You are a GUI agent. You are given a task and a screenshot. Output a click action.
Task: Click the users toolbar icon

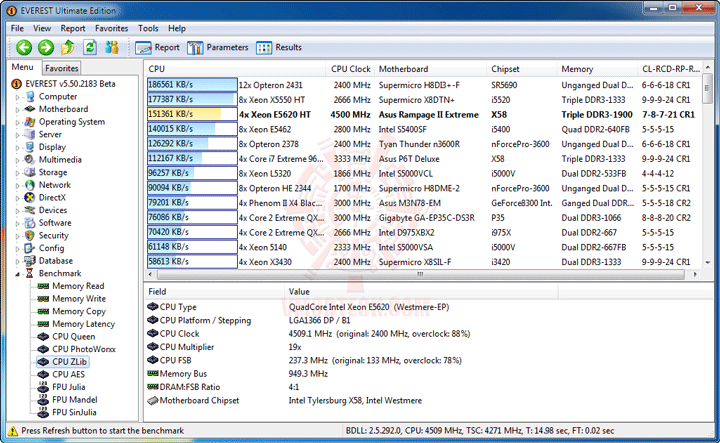pyautogui.click(x=112, y=47)
